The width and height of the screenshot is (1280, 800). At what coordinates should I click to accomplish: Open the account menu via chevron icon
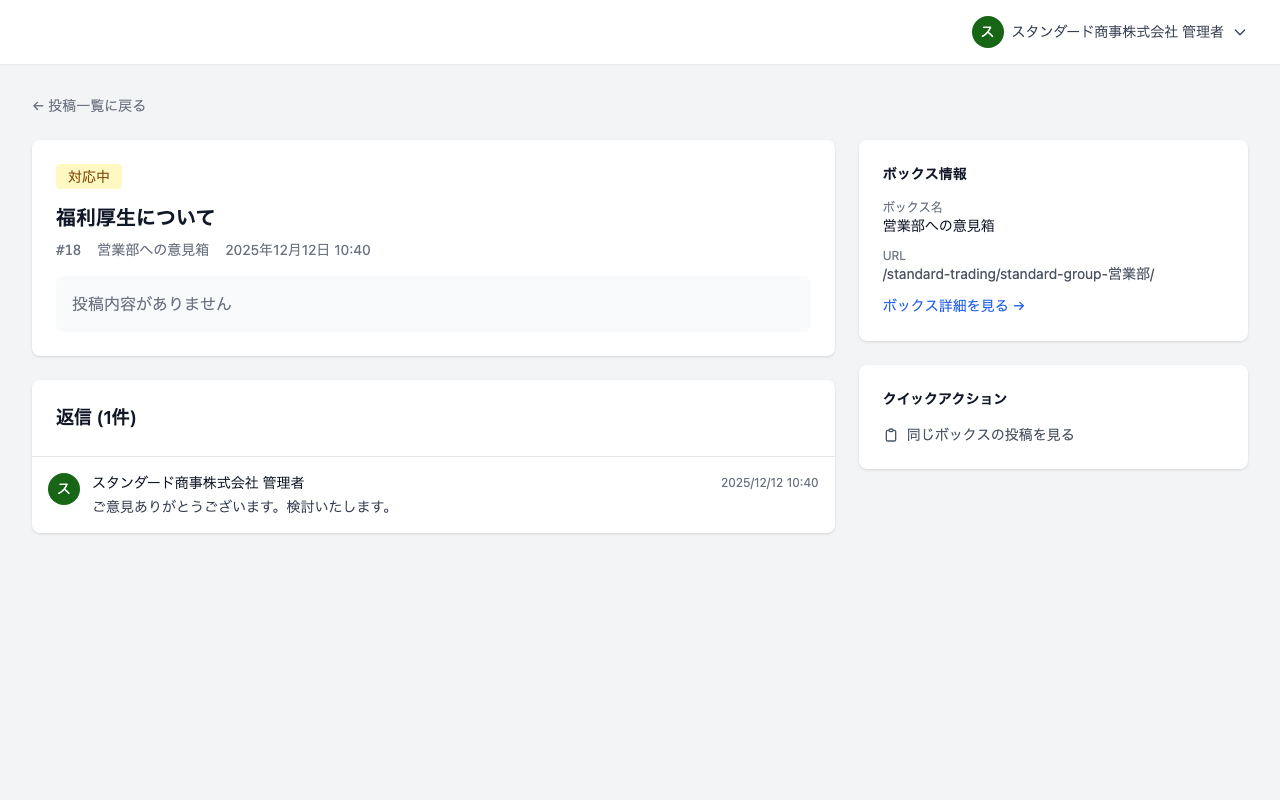1240,32
